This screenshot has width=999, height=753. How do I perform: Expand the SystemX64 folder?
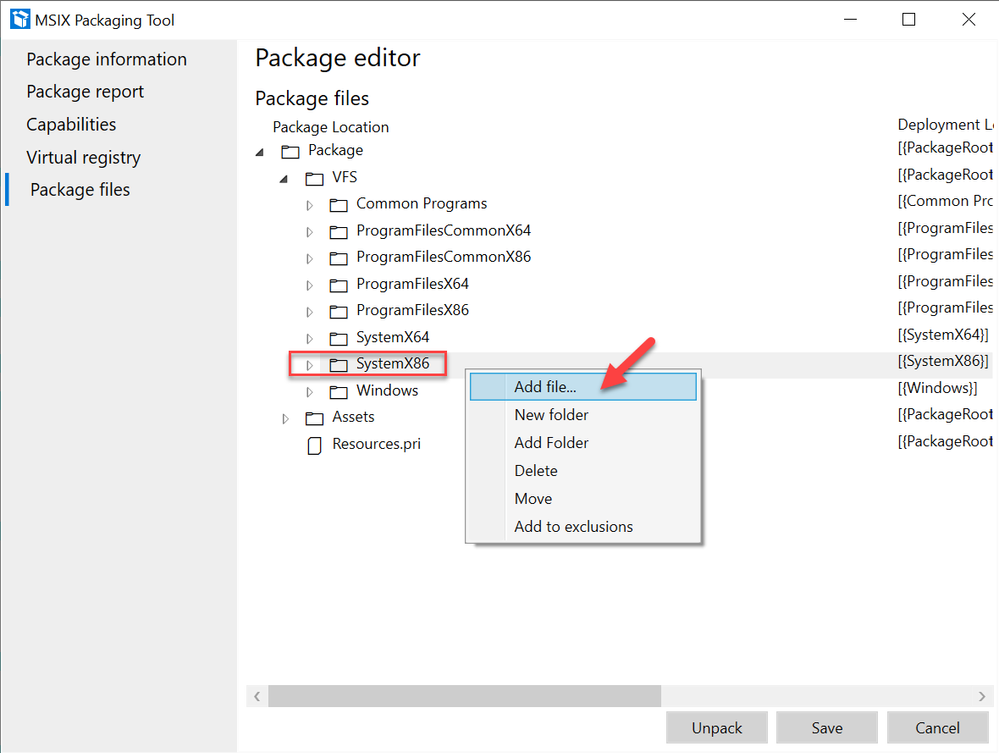(310, 338)
